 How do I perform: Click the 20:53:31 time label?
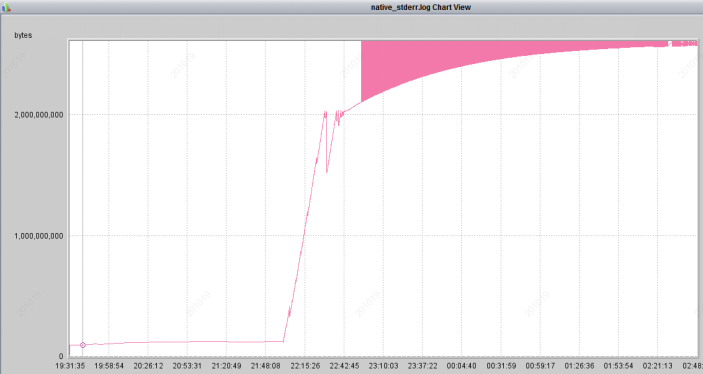[187, 366]
